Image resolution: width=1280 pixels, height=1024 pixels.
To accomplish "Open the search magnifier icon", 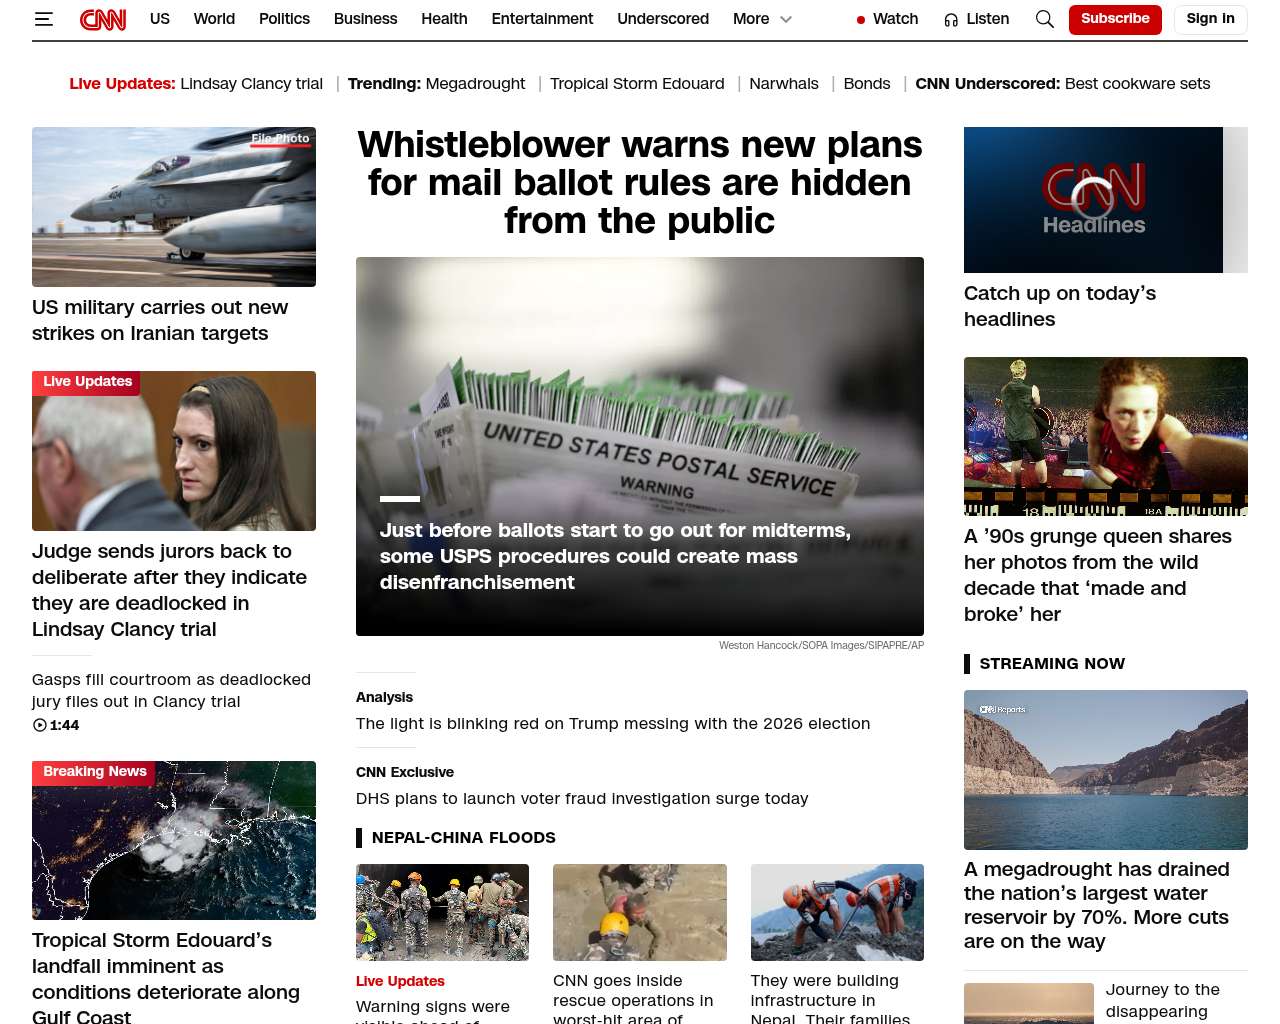I will [1045, 19].
